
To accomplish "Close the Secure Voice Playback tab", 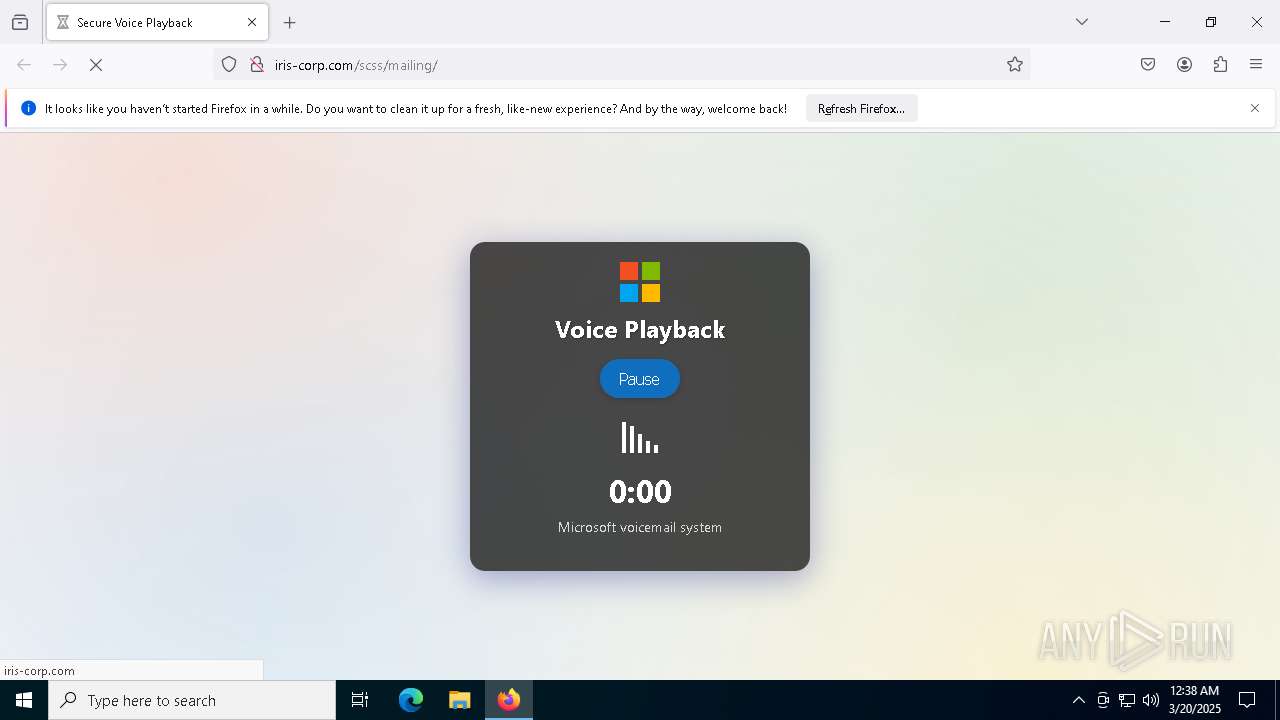I will coord(252,22).
